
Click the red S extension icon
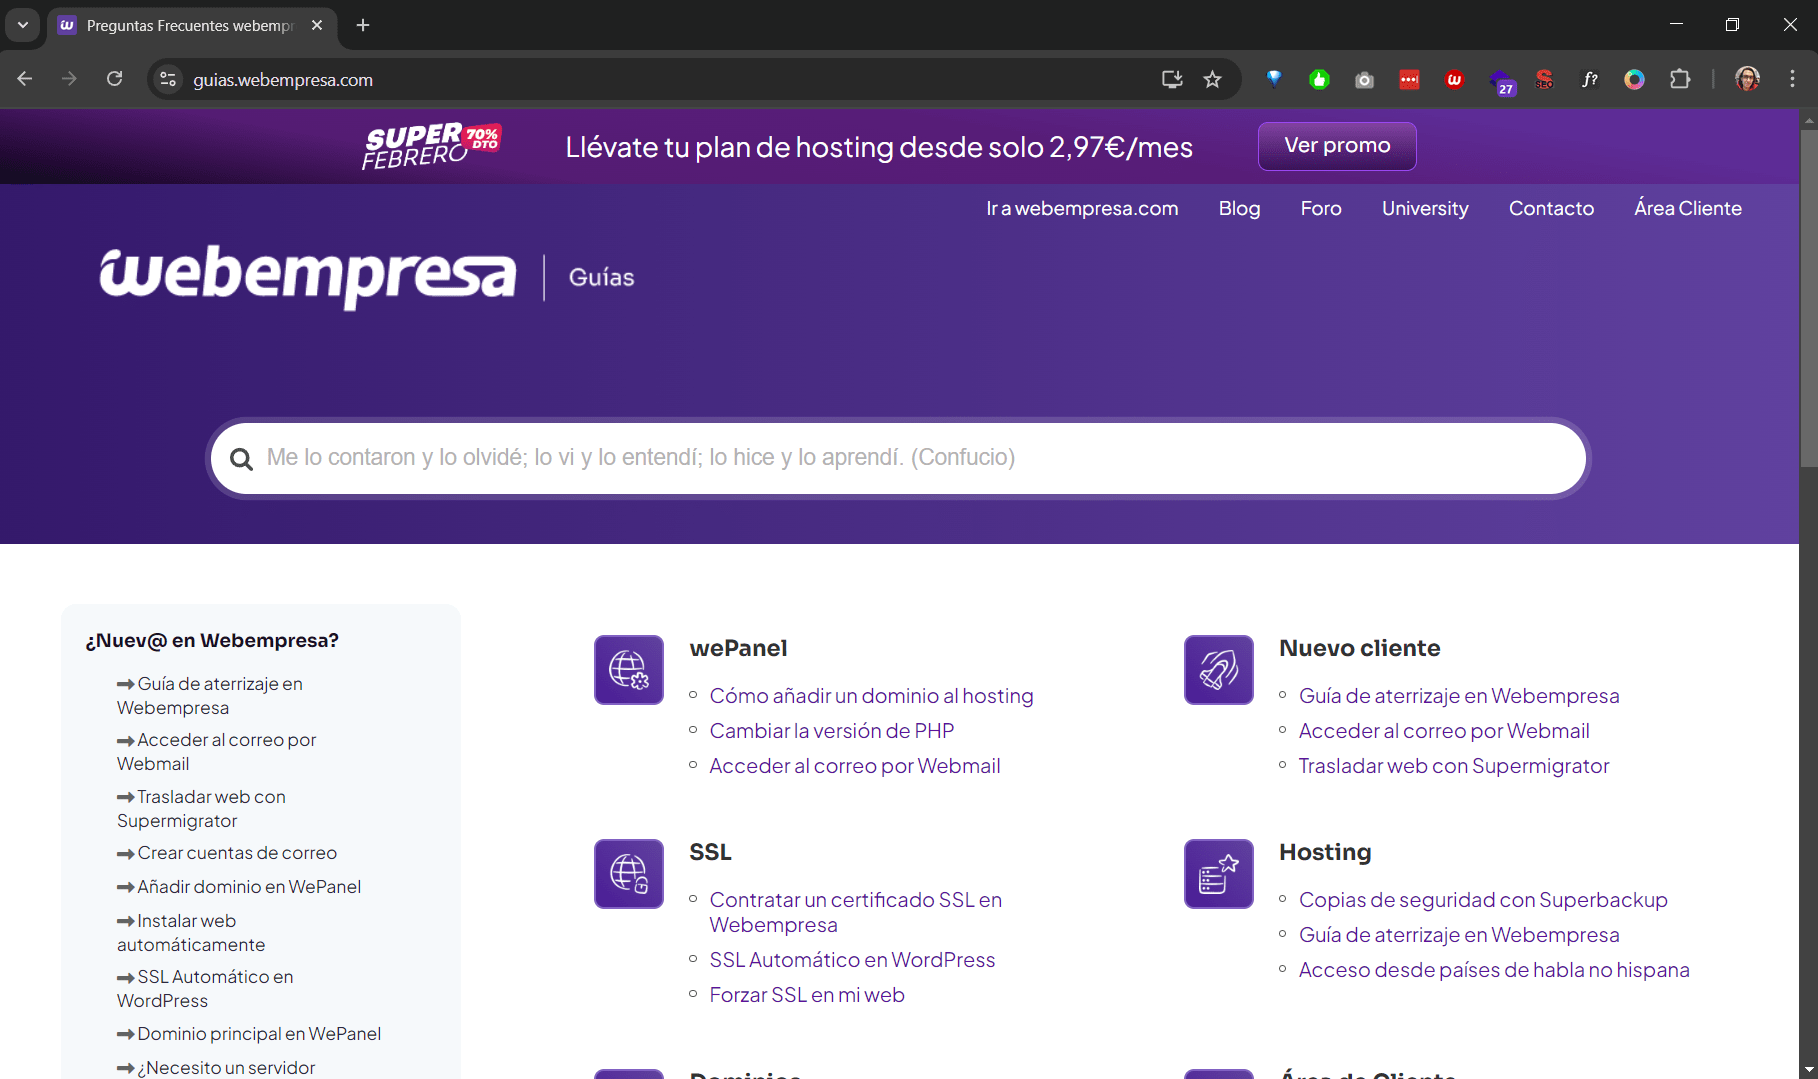[1544, 79]
